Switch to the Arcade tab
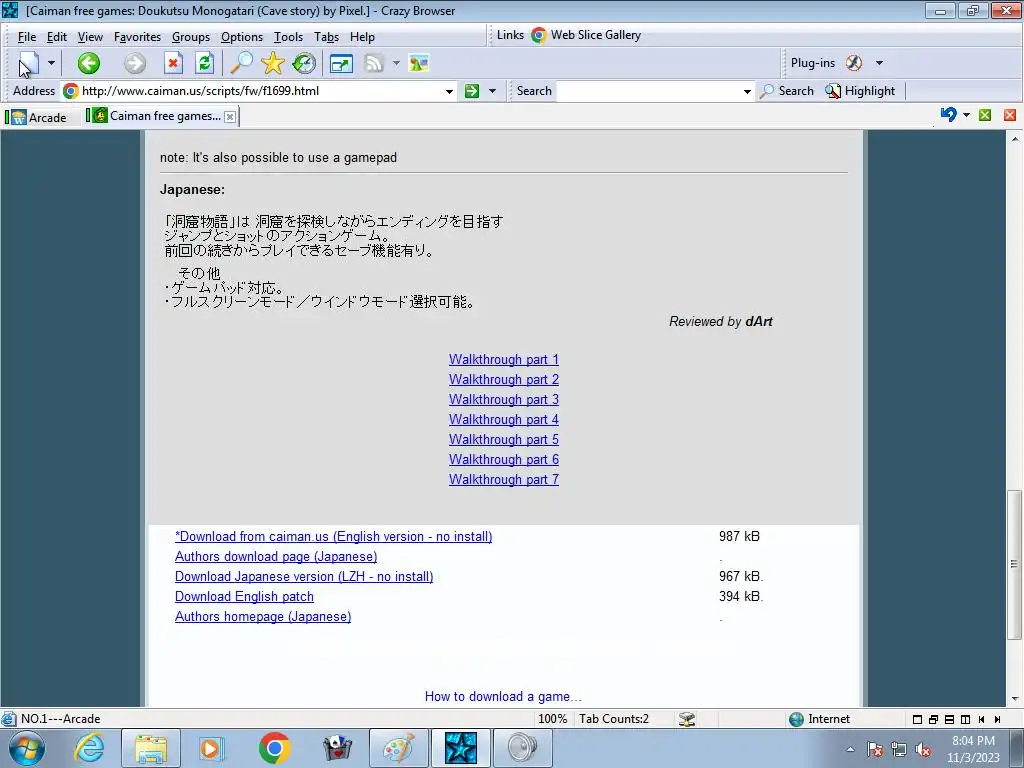 [x=39, y=118]
